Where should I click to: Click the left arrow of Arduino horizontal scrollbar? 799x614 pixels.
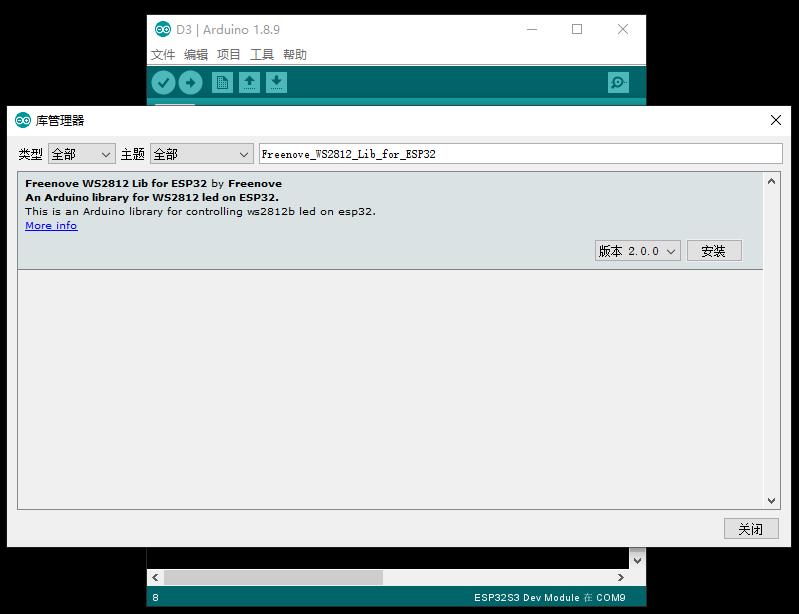coord(155,577)
